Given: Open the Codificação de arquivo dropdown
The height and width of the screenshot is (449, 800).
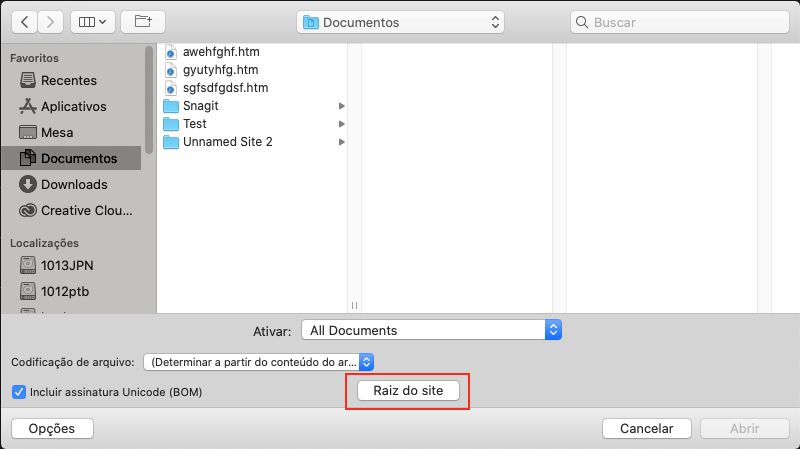Looking at the screenshot, I should point(259,362).
